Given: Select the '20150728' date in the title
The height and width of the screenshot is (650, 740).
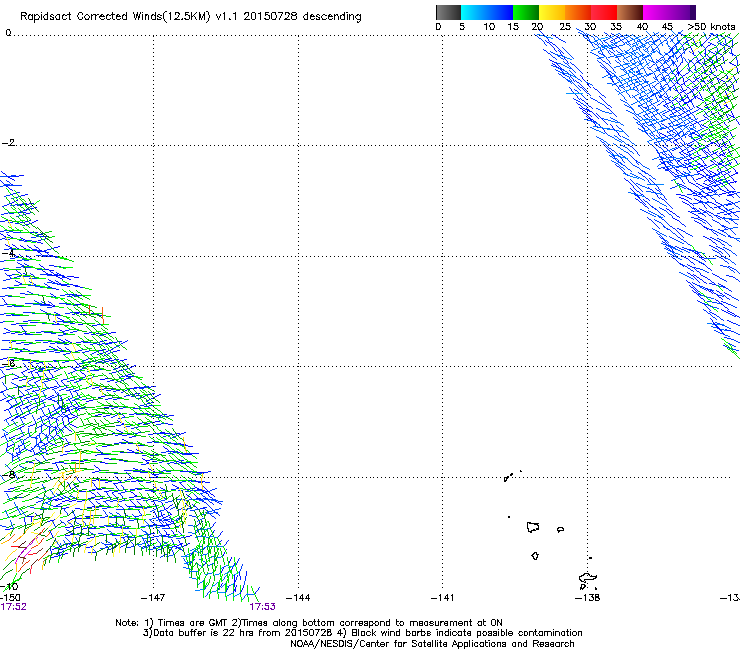Looking at the screenshot, I should tap(270, 17).
